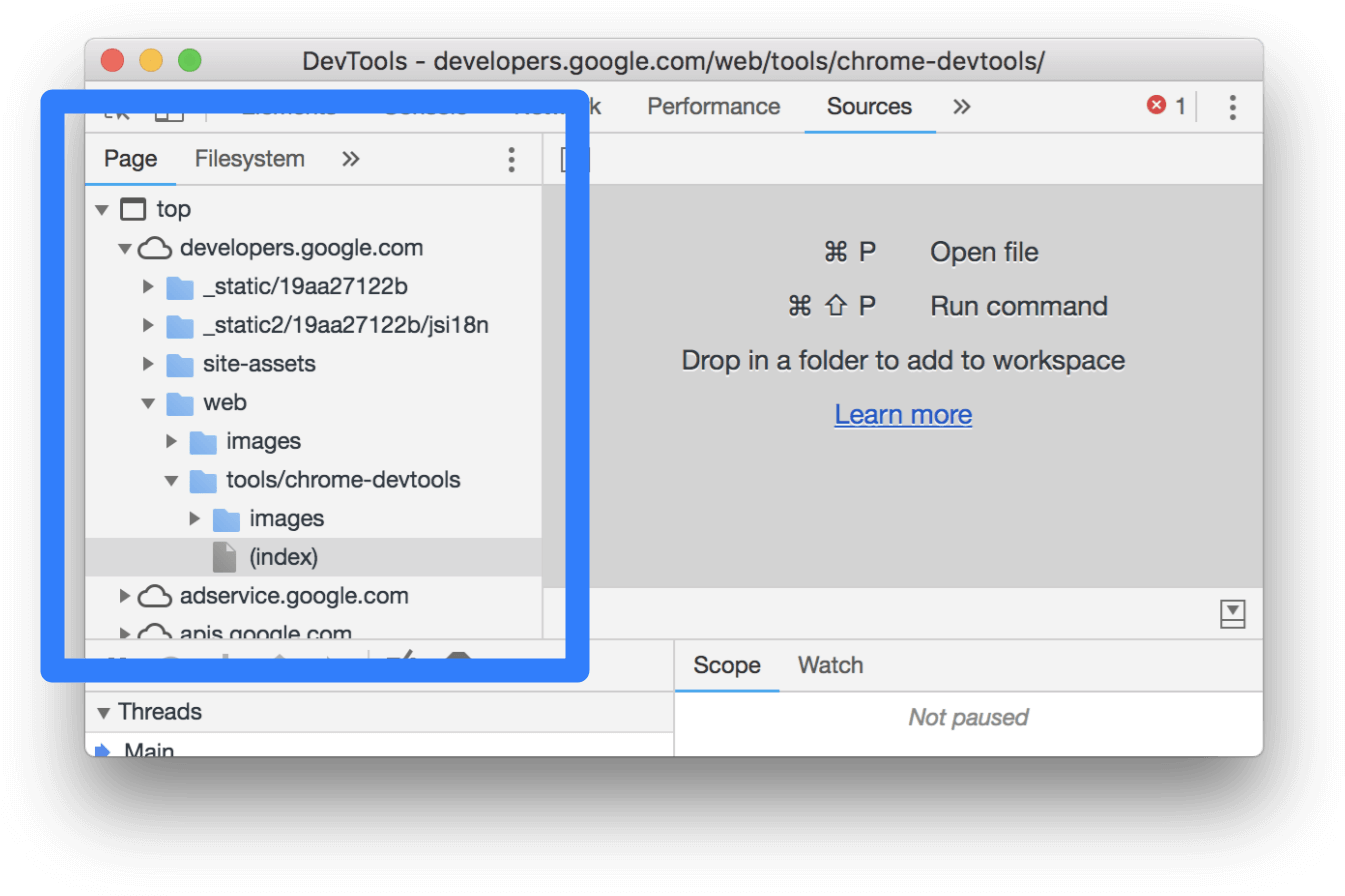
Task: Expand the images folder under web
Action: pos(171,442)
